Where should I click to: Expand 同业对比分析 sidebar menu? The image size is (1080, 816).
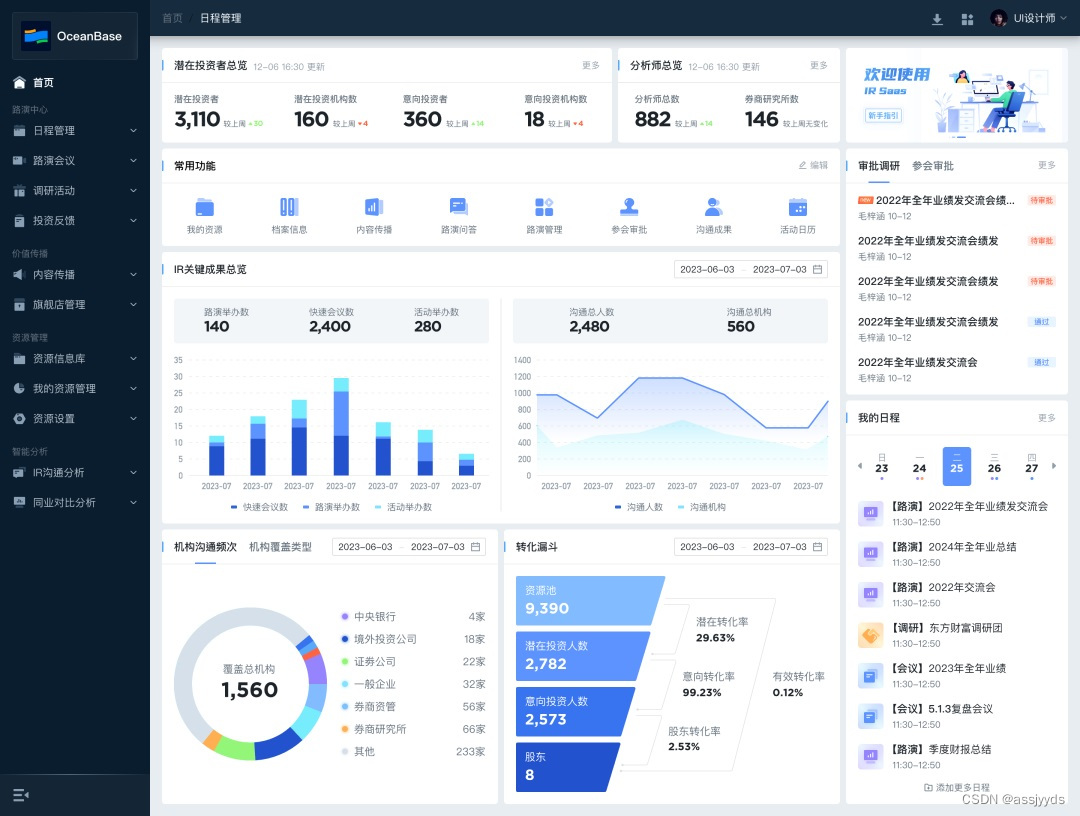[134, 503]
